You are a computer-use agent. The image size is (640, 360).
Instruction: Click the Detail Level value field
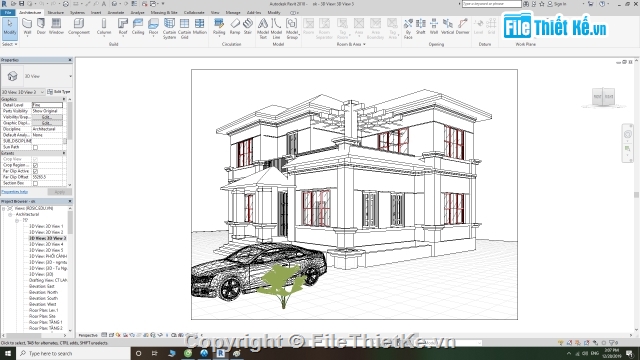pyautogui.click(x=47, y=105)
